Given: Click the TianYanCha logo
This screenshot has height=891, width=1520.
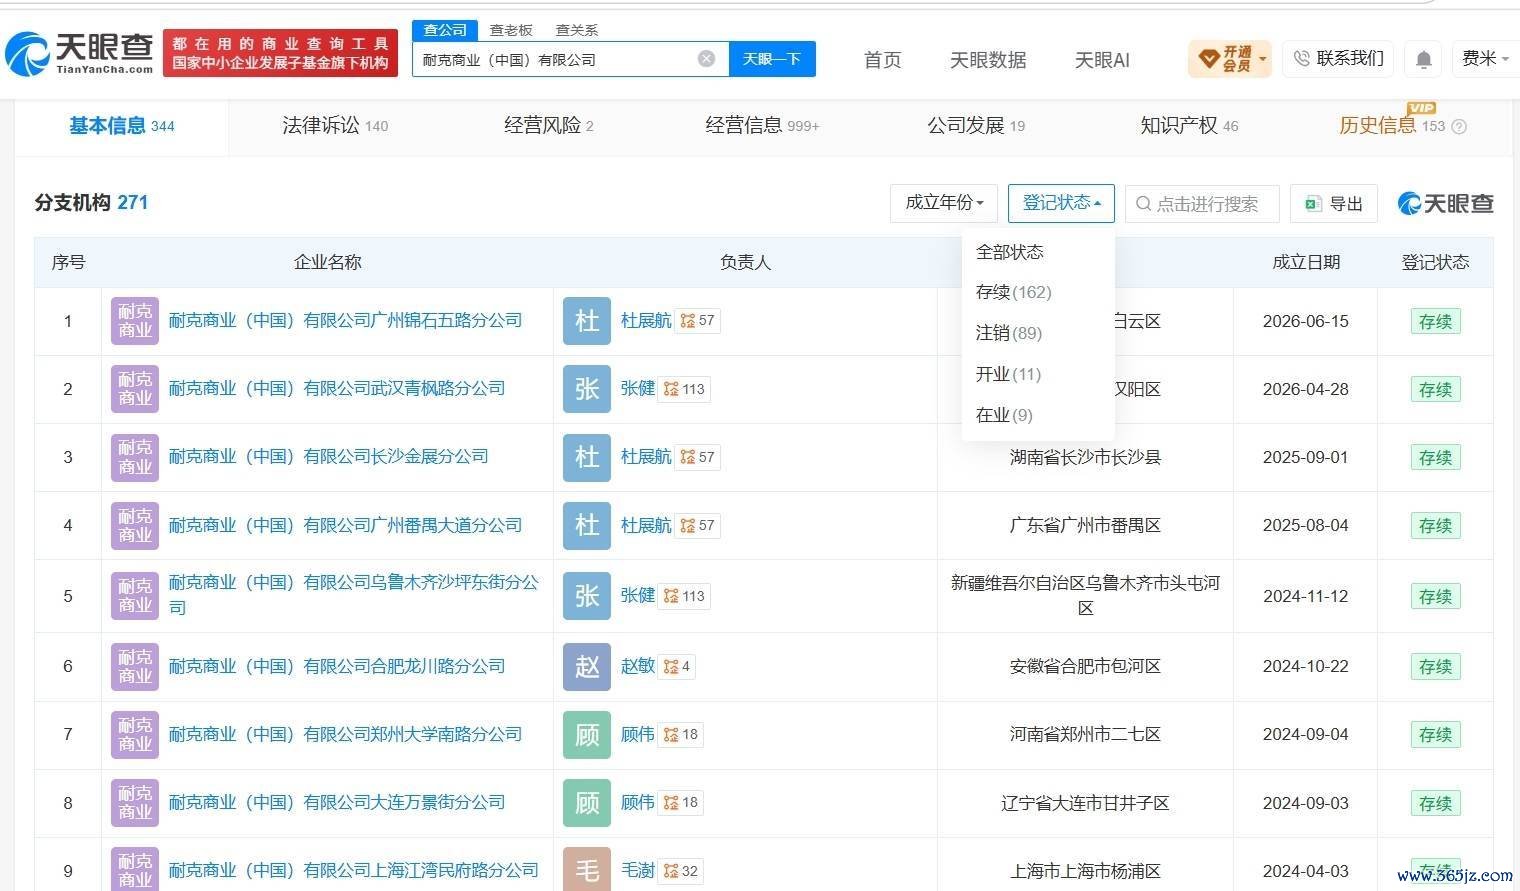Looking at the screenshot, I should tap(79, 53).
